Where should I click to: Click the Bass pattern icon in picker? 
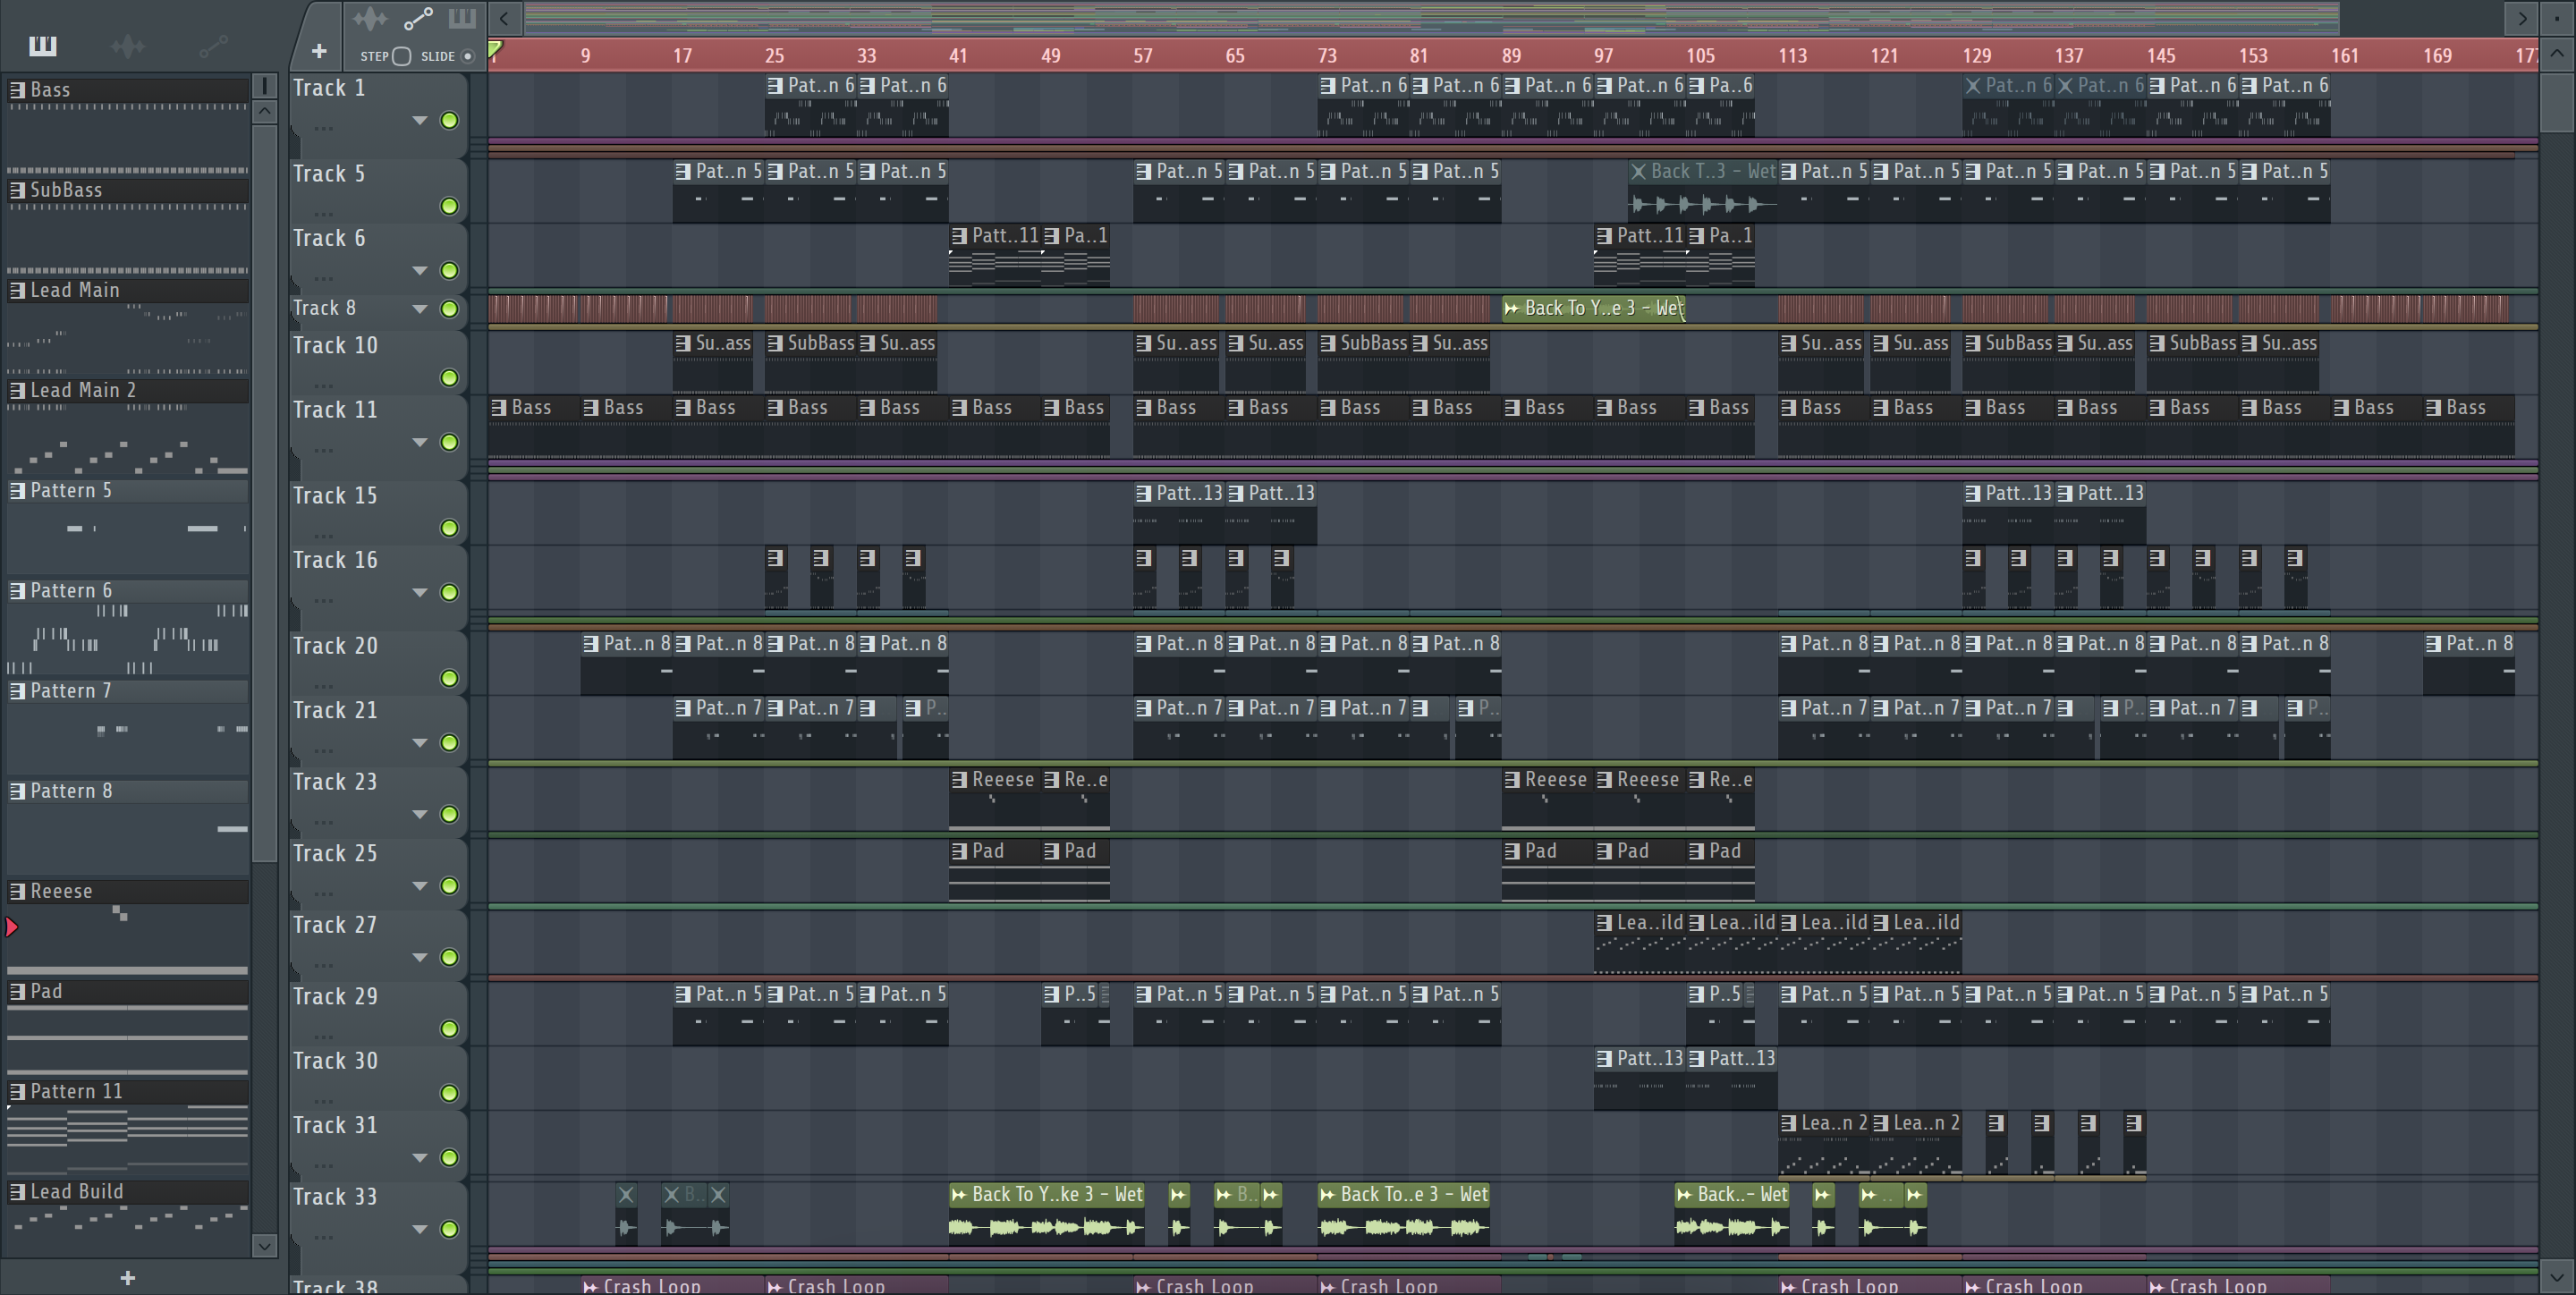[x=17, y=90]
